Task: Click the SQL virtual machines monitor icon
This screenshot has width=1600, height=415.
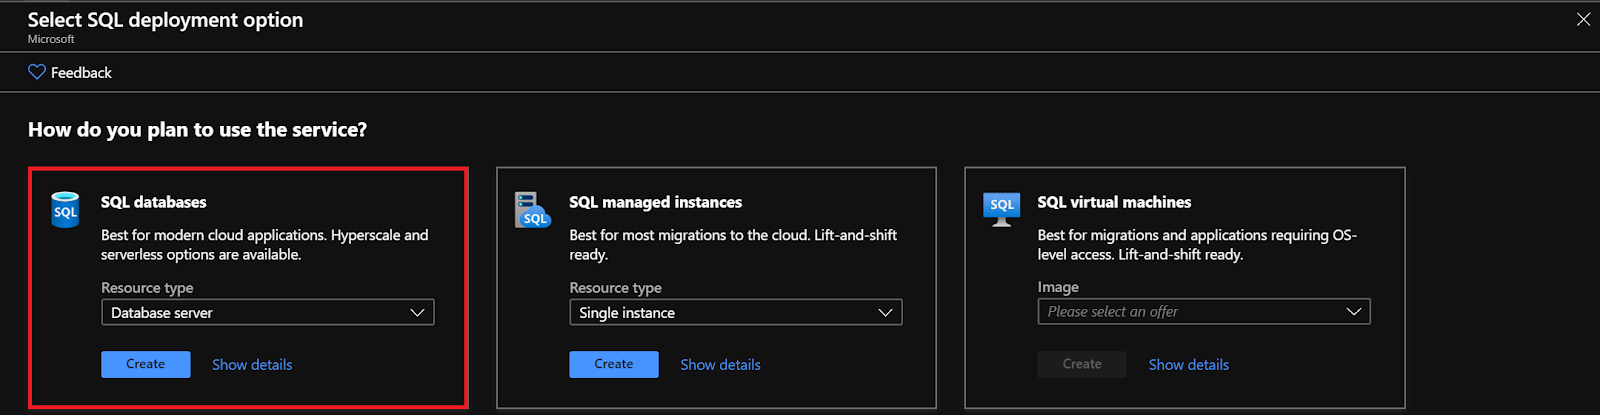Action: 1001,208
